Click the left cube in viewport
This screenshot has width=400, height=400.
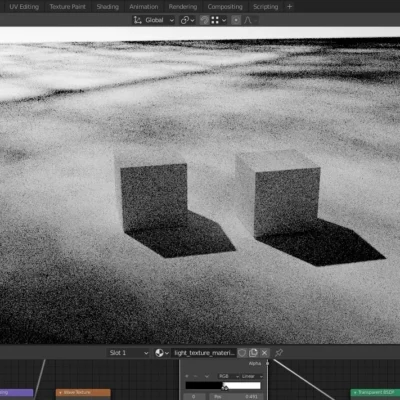click(x=151, y=192)
